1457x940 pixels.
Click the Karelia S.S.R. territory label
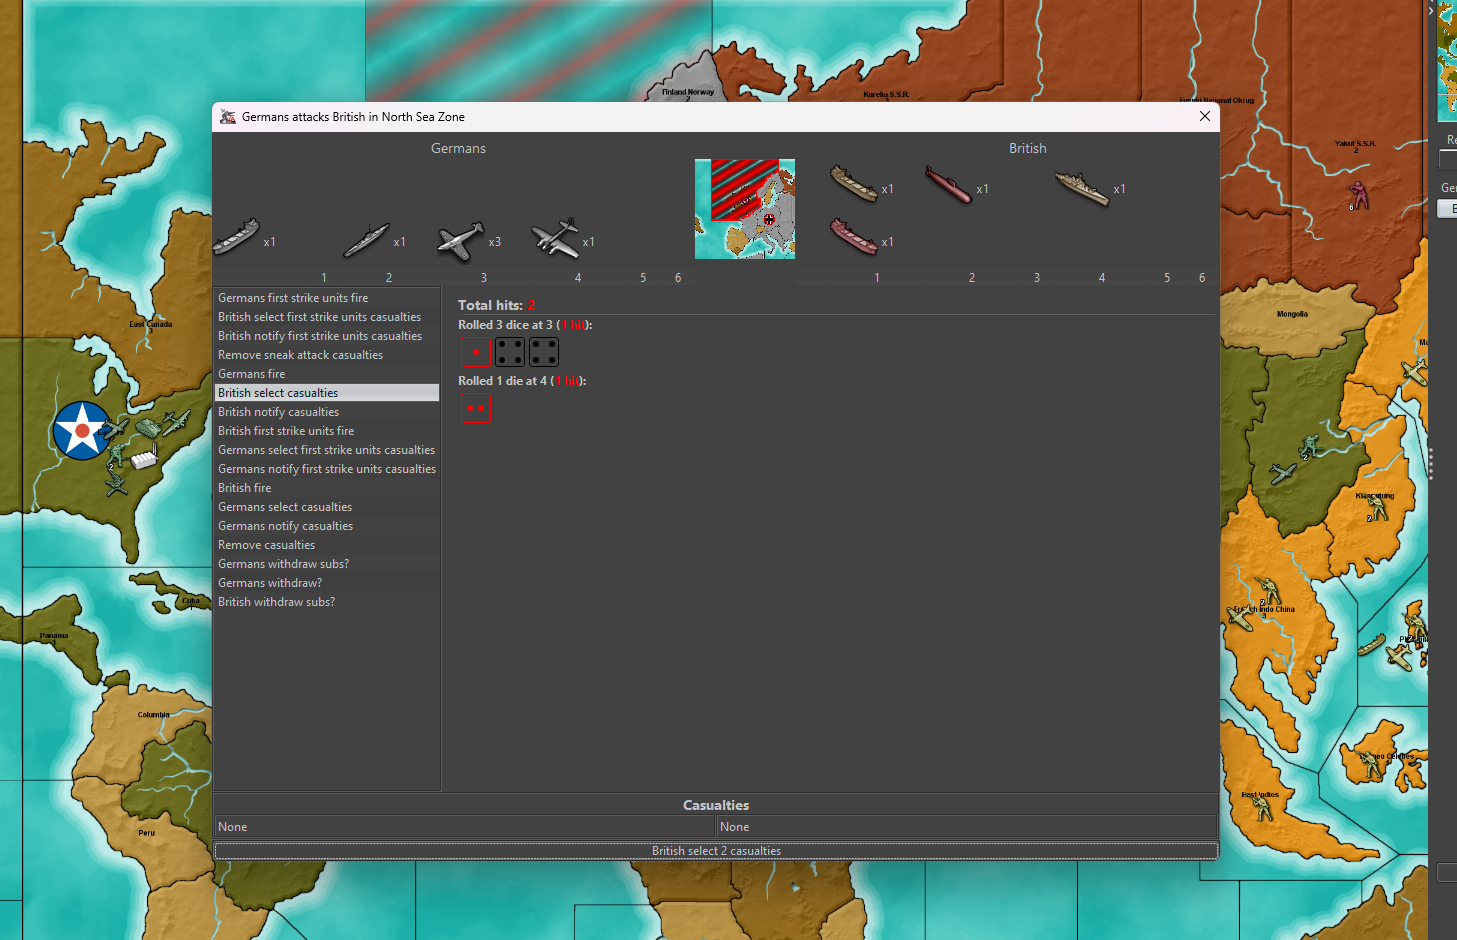[x=886, y=95]
